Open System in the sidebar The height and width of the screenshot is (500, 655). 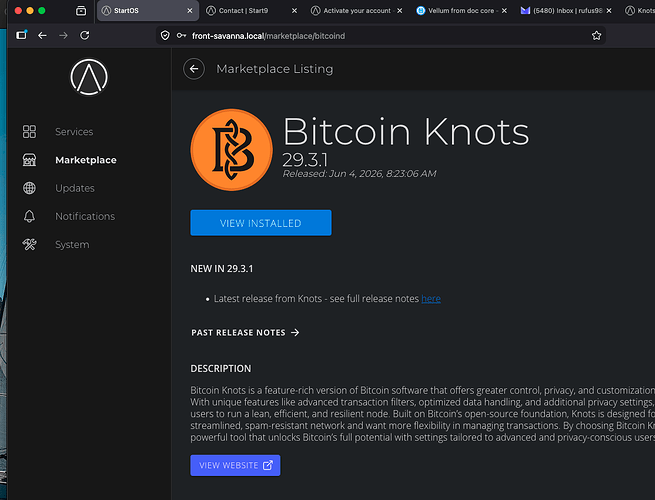pos(72,245)
